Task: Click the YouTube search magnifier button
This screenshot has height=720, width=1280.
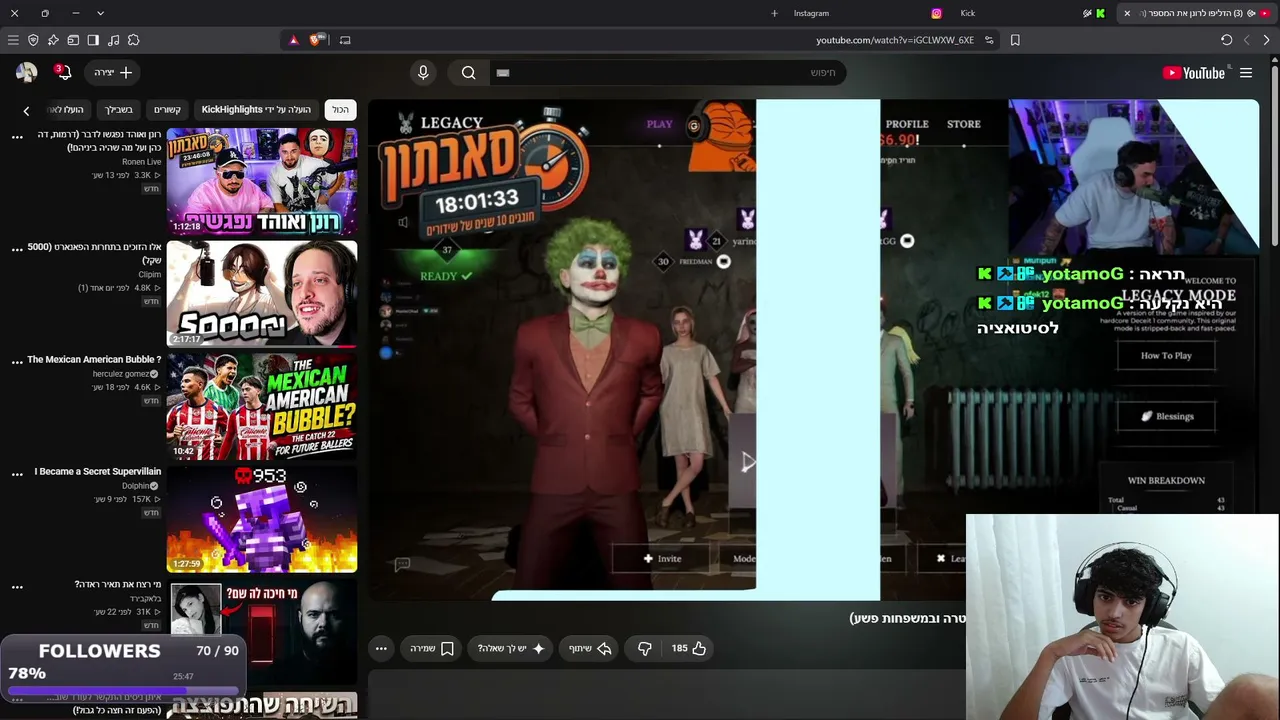Action: pos(468,72)
